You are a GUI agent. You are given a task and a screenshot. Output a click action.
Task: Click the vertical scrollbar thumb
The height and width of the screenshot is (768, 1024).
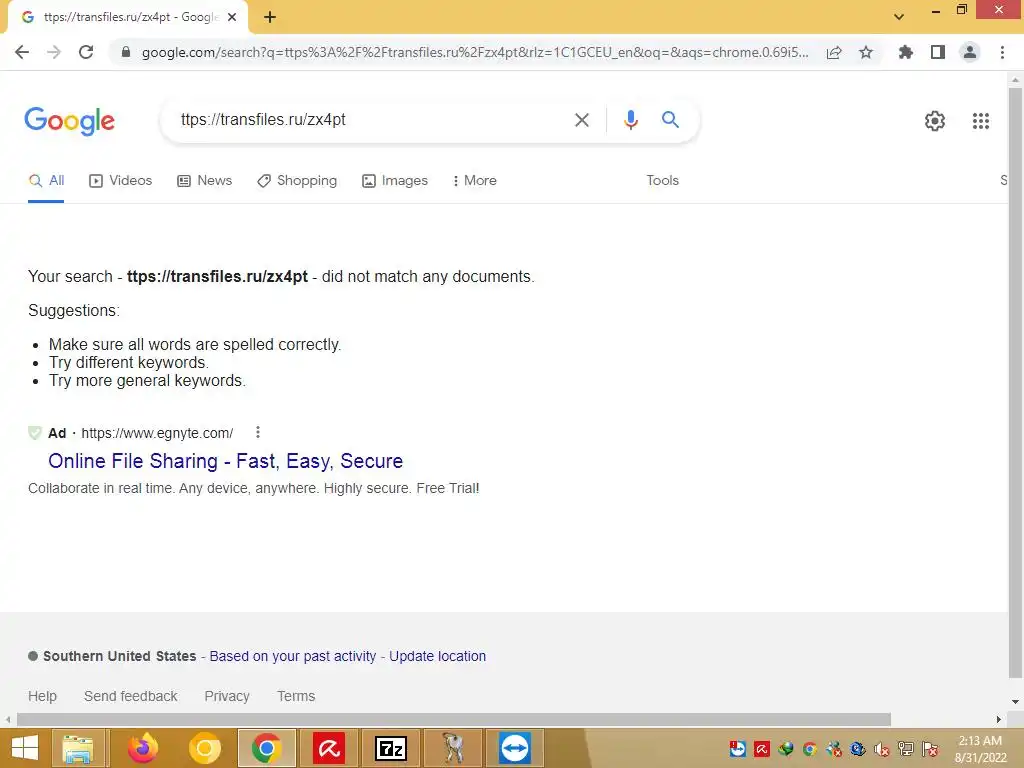[x=1015, y=382]
